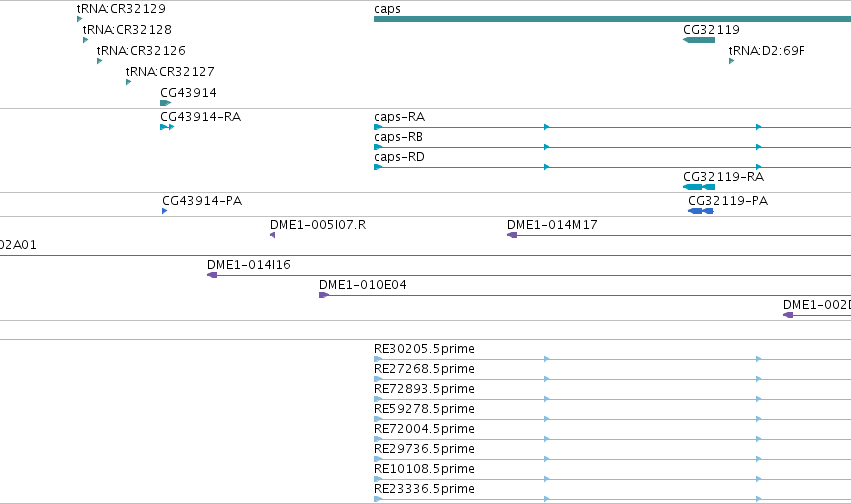Select the RE10108.5prime start arrow

tap(378, 479)
